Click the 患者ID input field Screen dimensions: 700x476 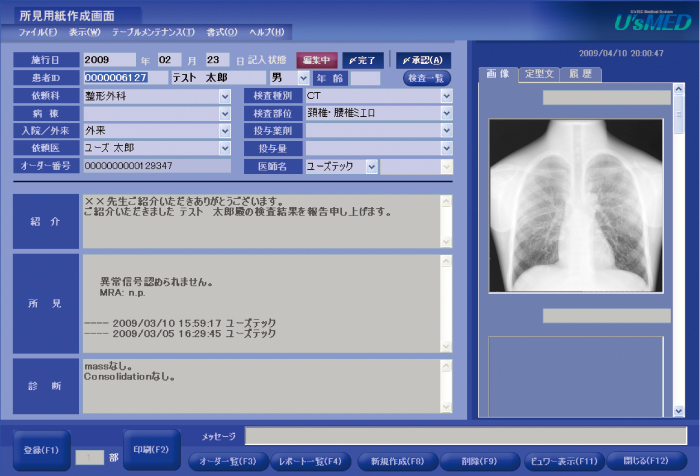(125, 77)
